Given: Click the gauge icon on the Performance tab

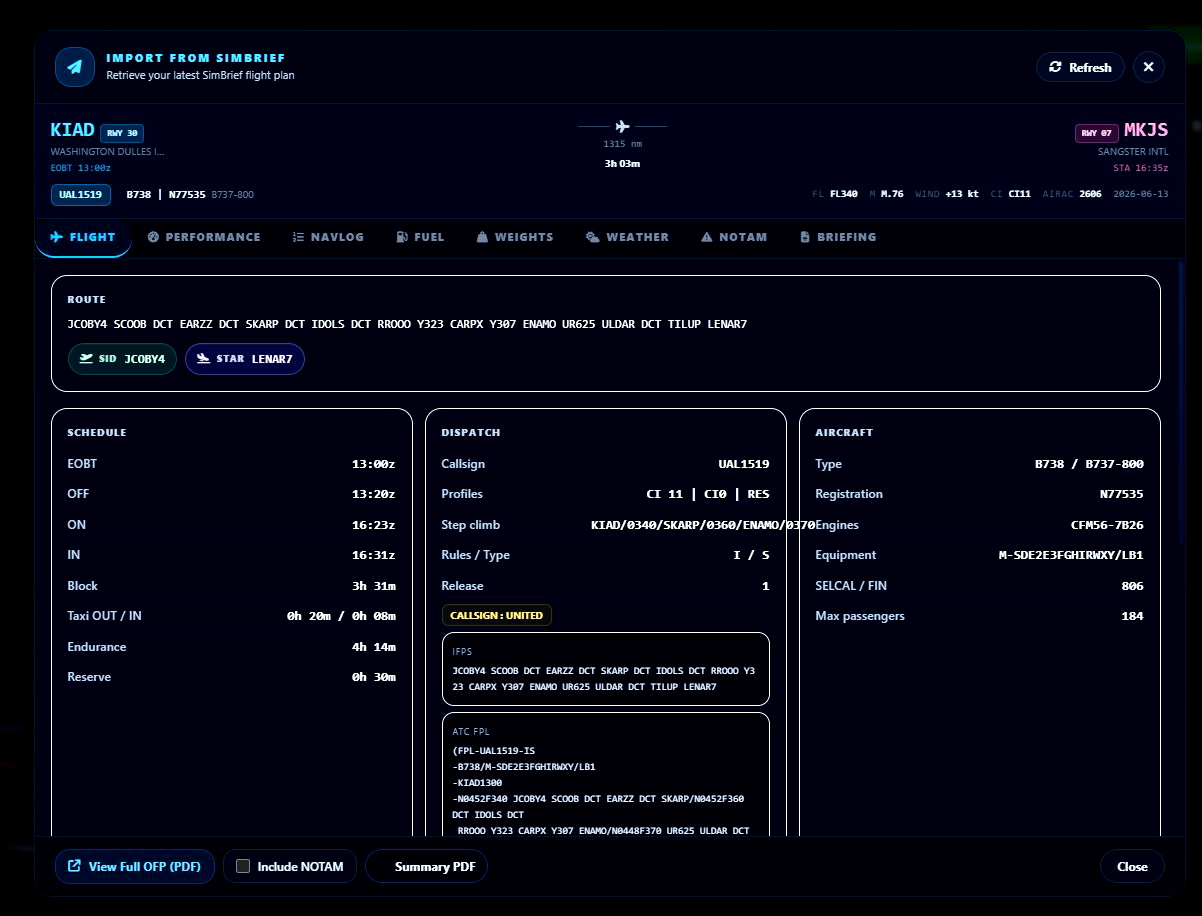Looking at the screenshot, I should [153, 237].
